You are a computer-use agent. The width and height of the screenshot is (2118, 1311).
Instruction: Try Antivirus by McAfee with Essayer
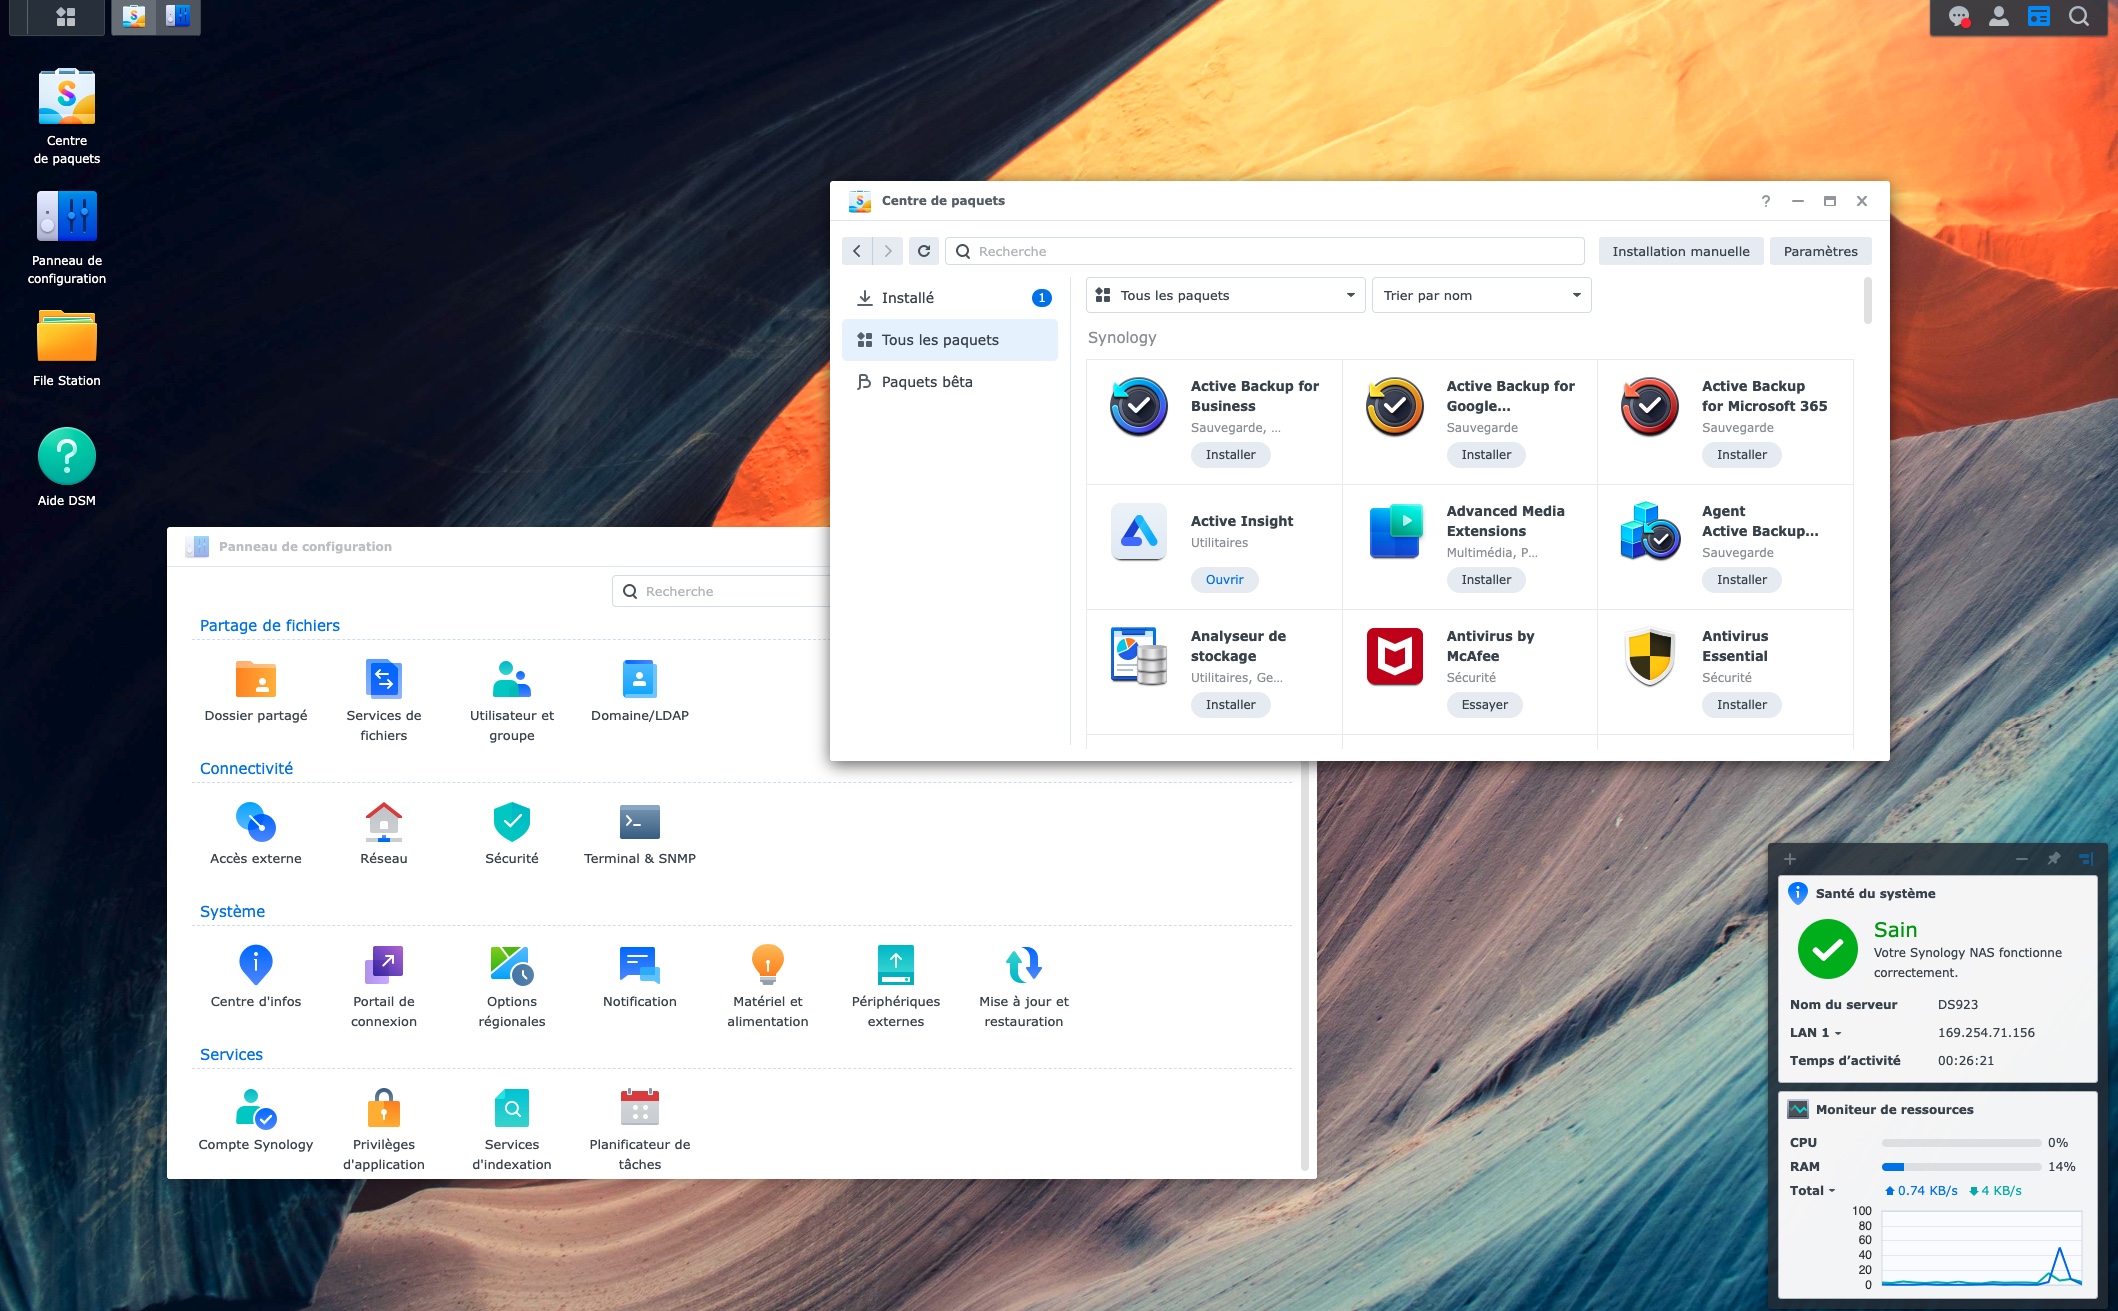pos(1485,704)
